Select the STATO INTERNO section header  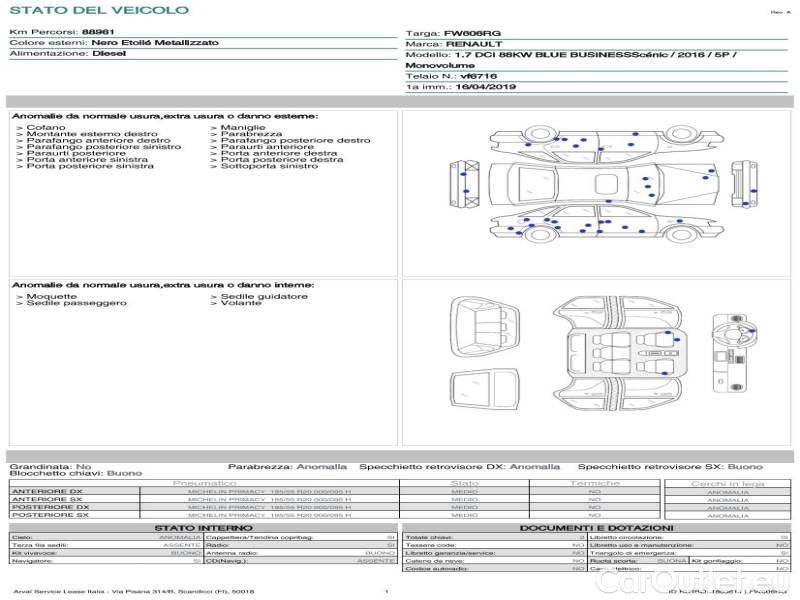[x=203, y=528]
